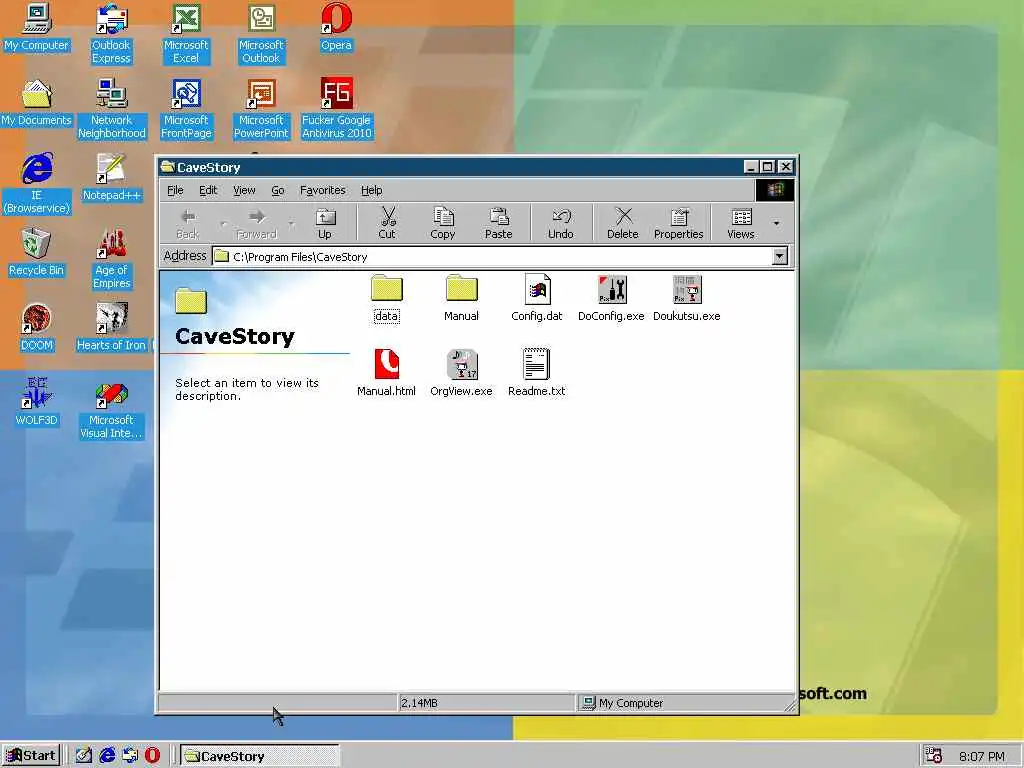Image resolution: width=1024 pixels, height=768 pixels.
Task: Open the Favorites menu
Action: (323, 190)
